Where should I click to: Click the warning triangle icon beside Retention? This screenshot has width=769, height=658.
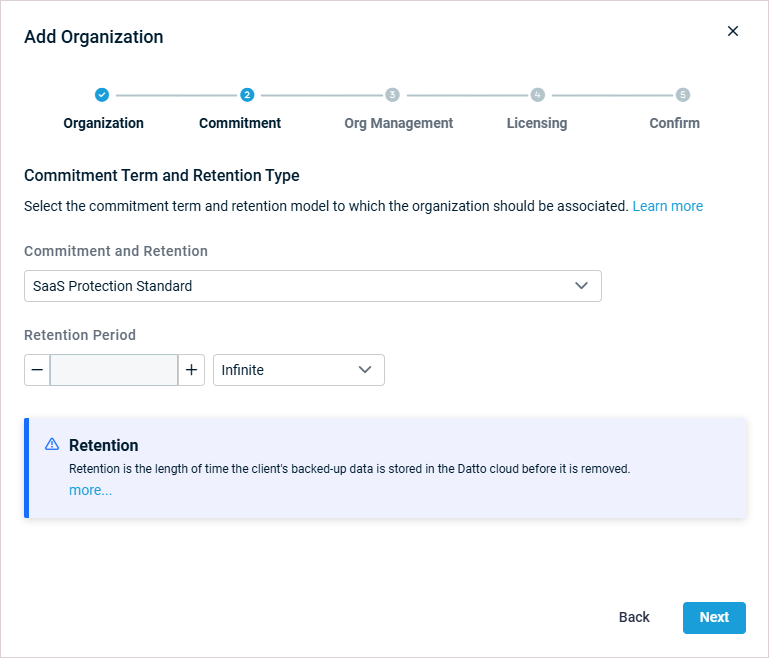pos(52,445)
